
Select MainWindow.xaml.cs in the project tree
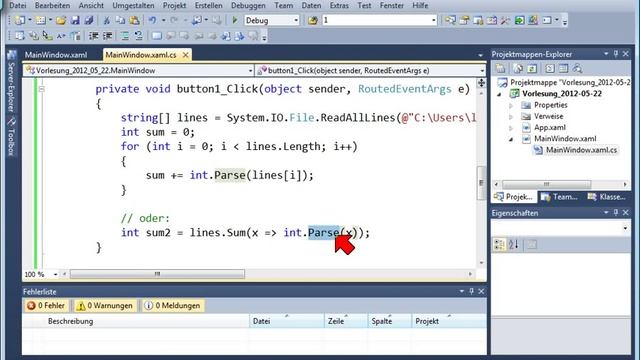pyautogui.click(x=581, y=150)
